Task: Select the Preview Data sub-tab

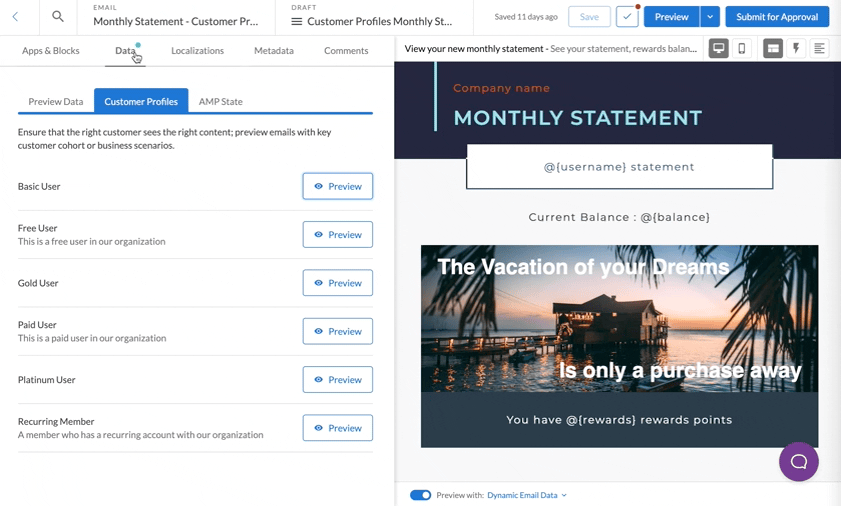Action: (56, 101)
